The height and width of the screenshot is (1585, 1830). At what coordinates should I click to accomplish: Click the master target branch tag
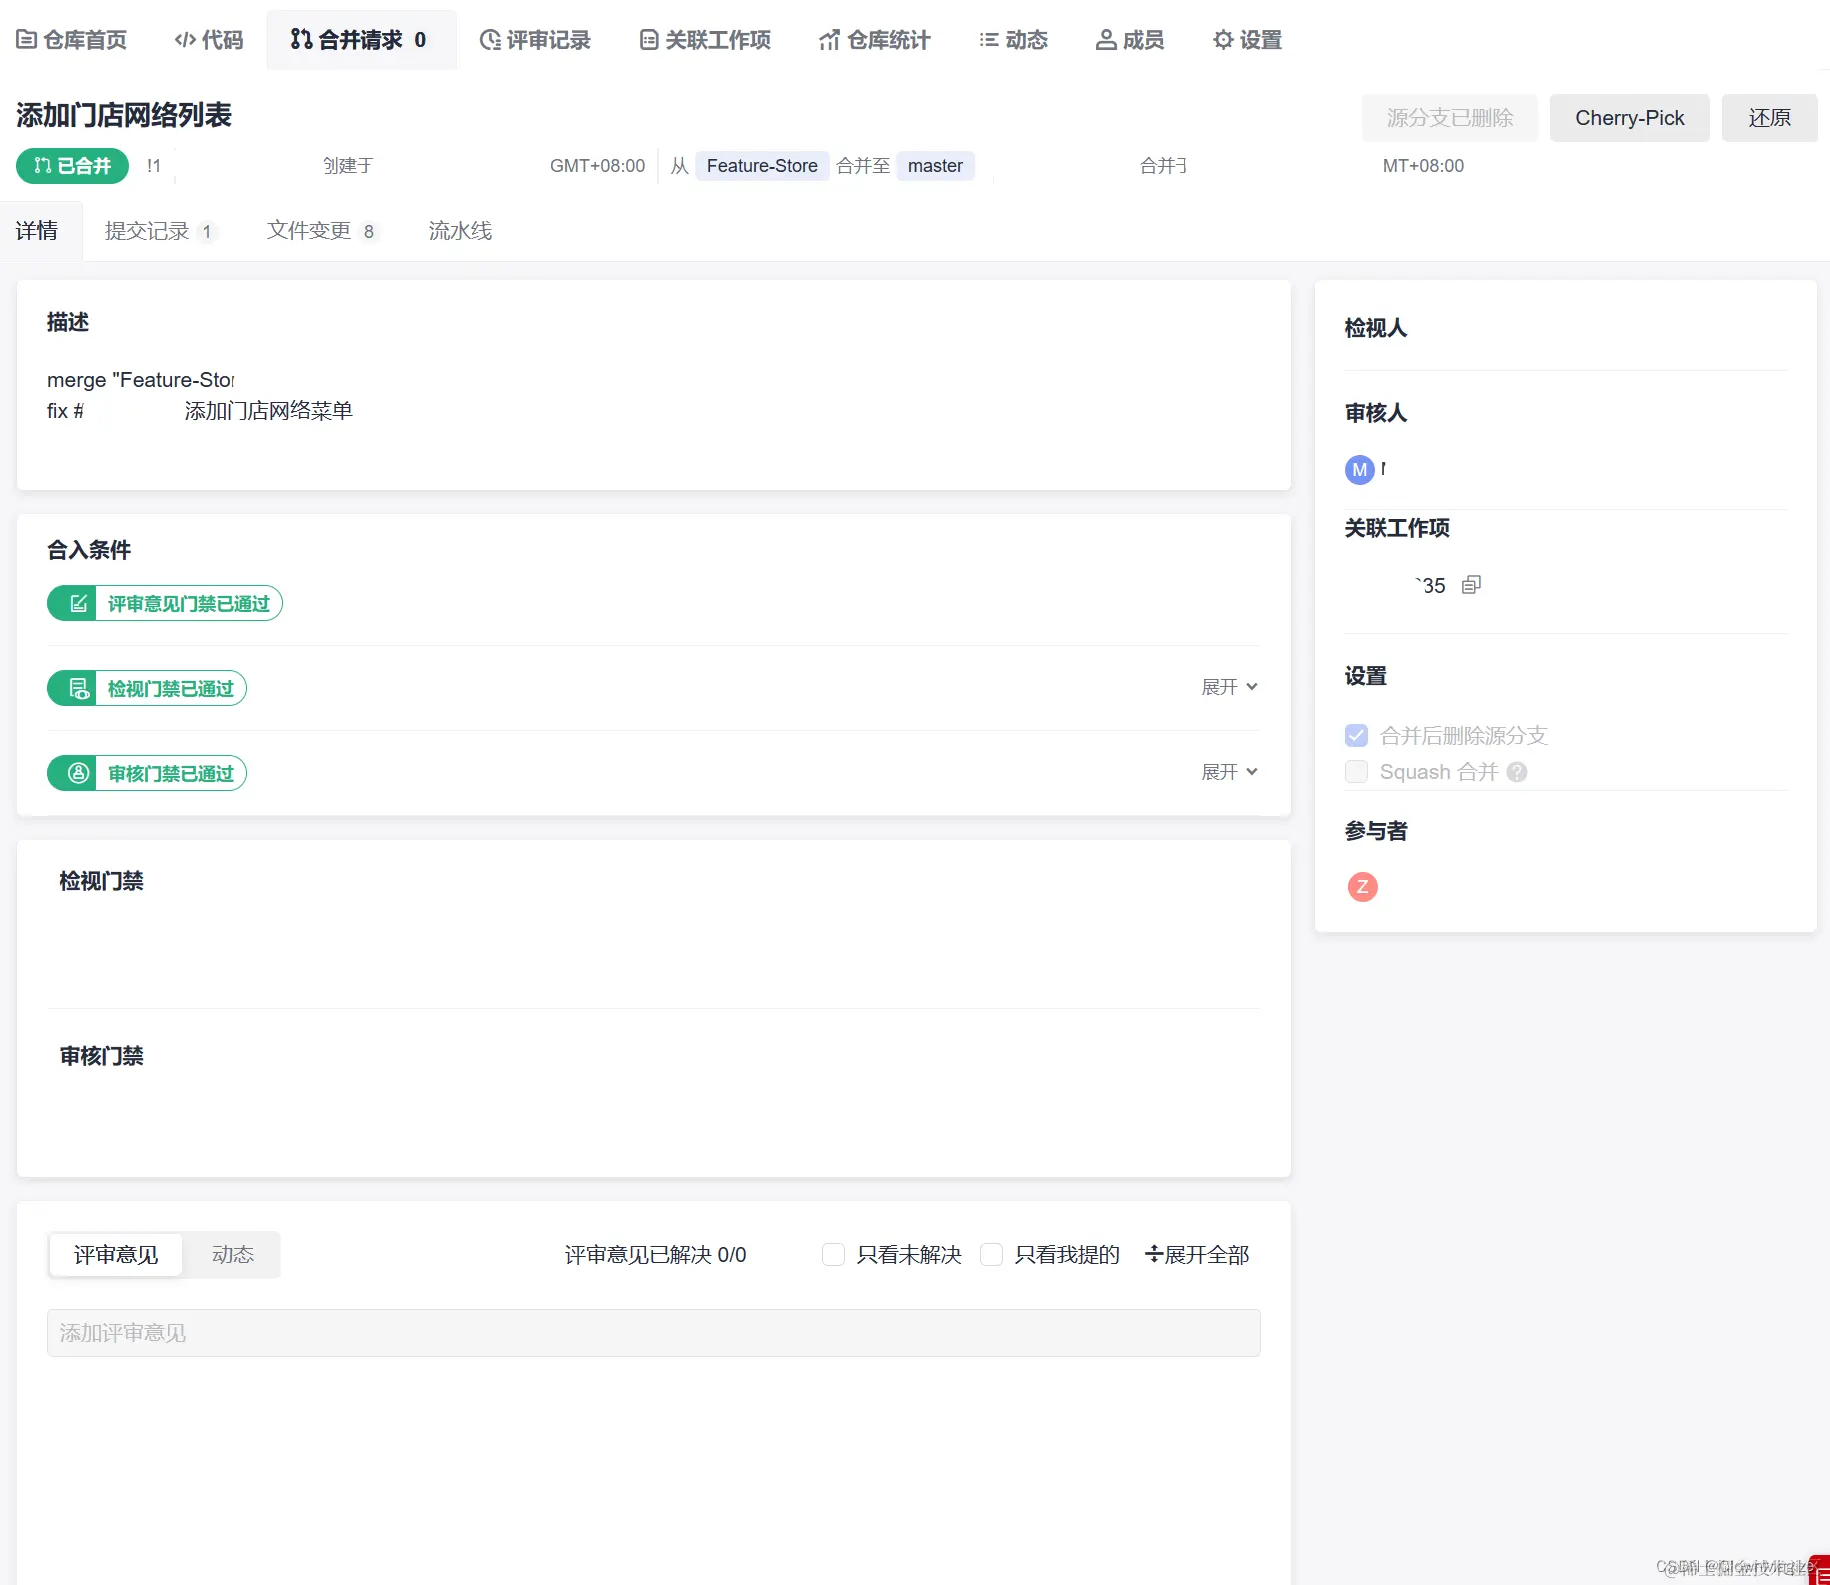coord(935,166)
